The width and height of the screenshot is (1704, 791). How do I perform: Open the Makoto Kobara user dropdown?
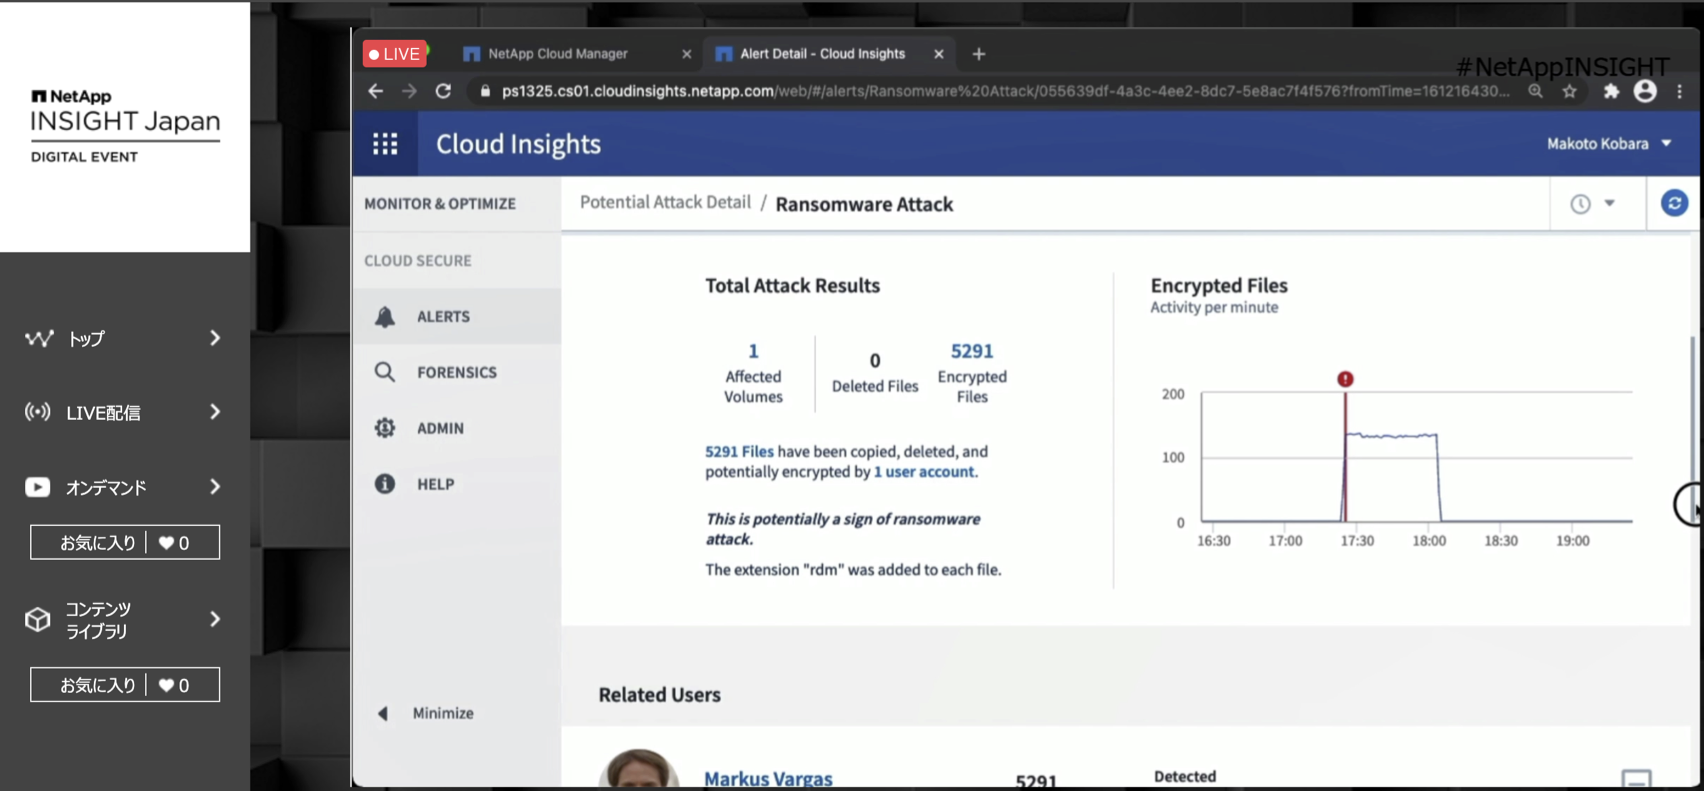(1609, 144)
